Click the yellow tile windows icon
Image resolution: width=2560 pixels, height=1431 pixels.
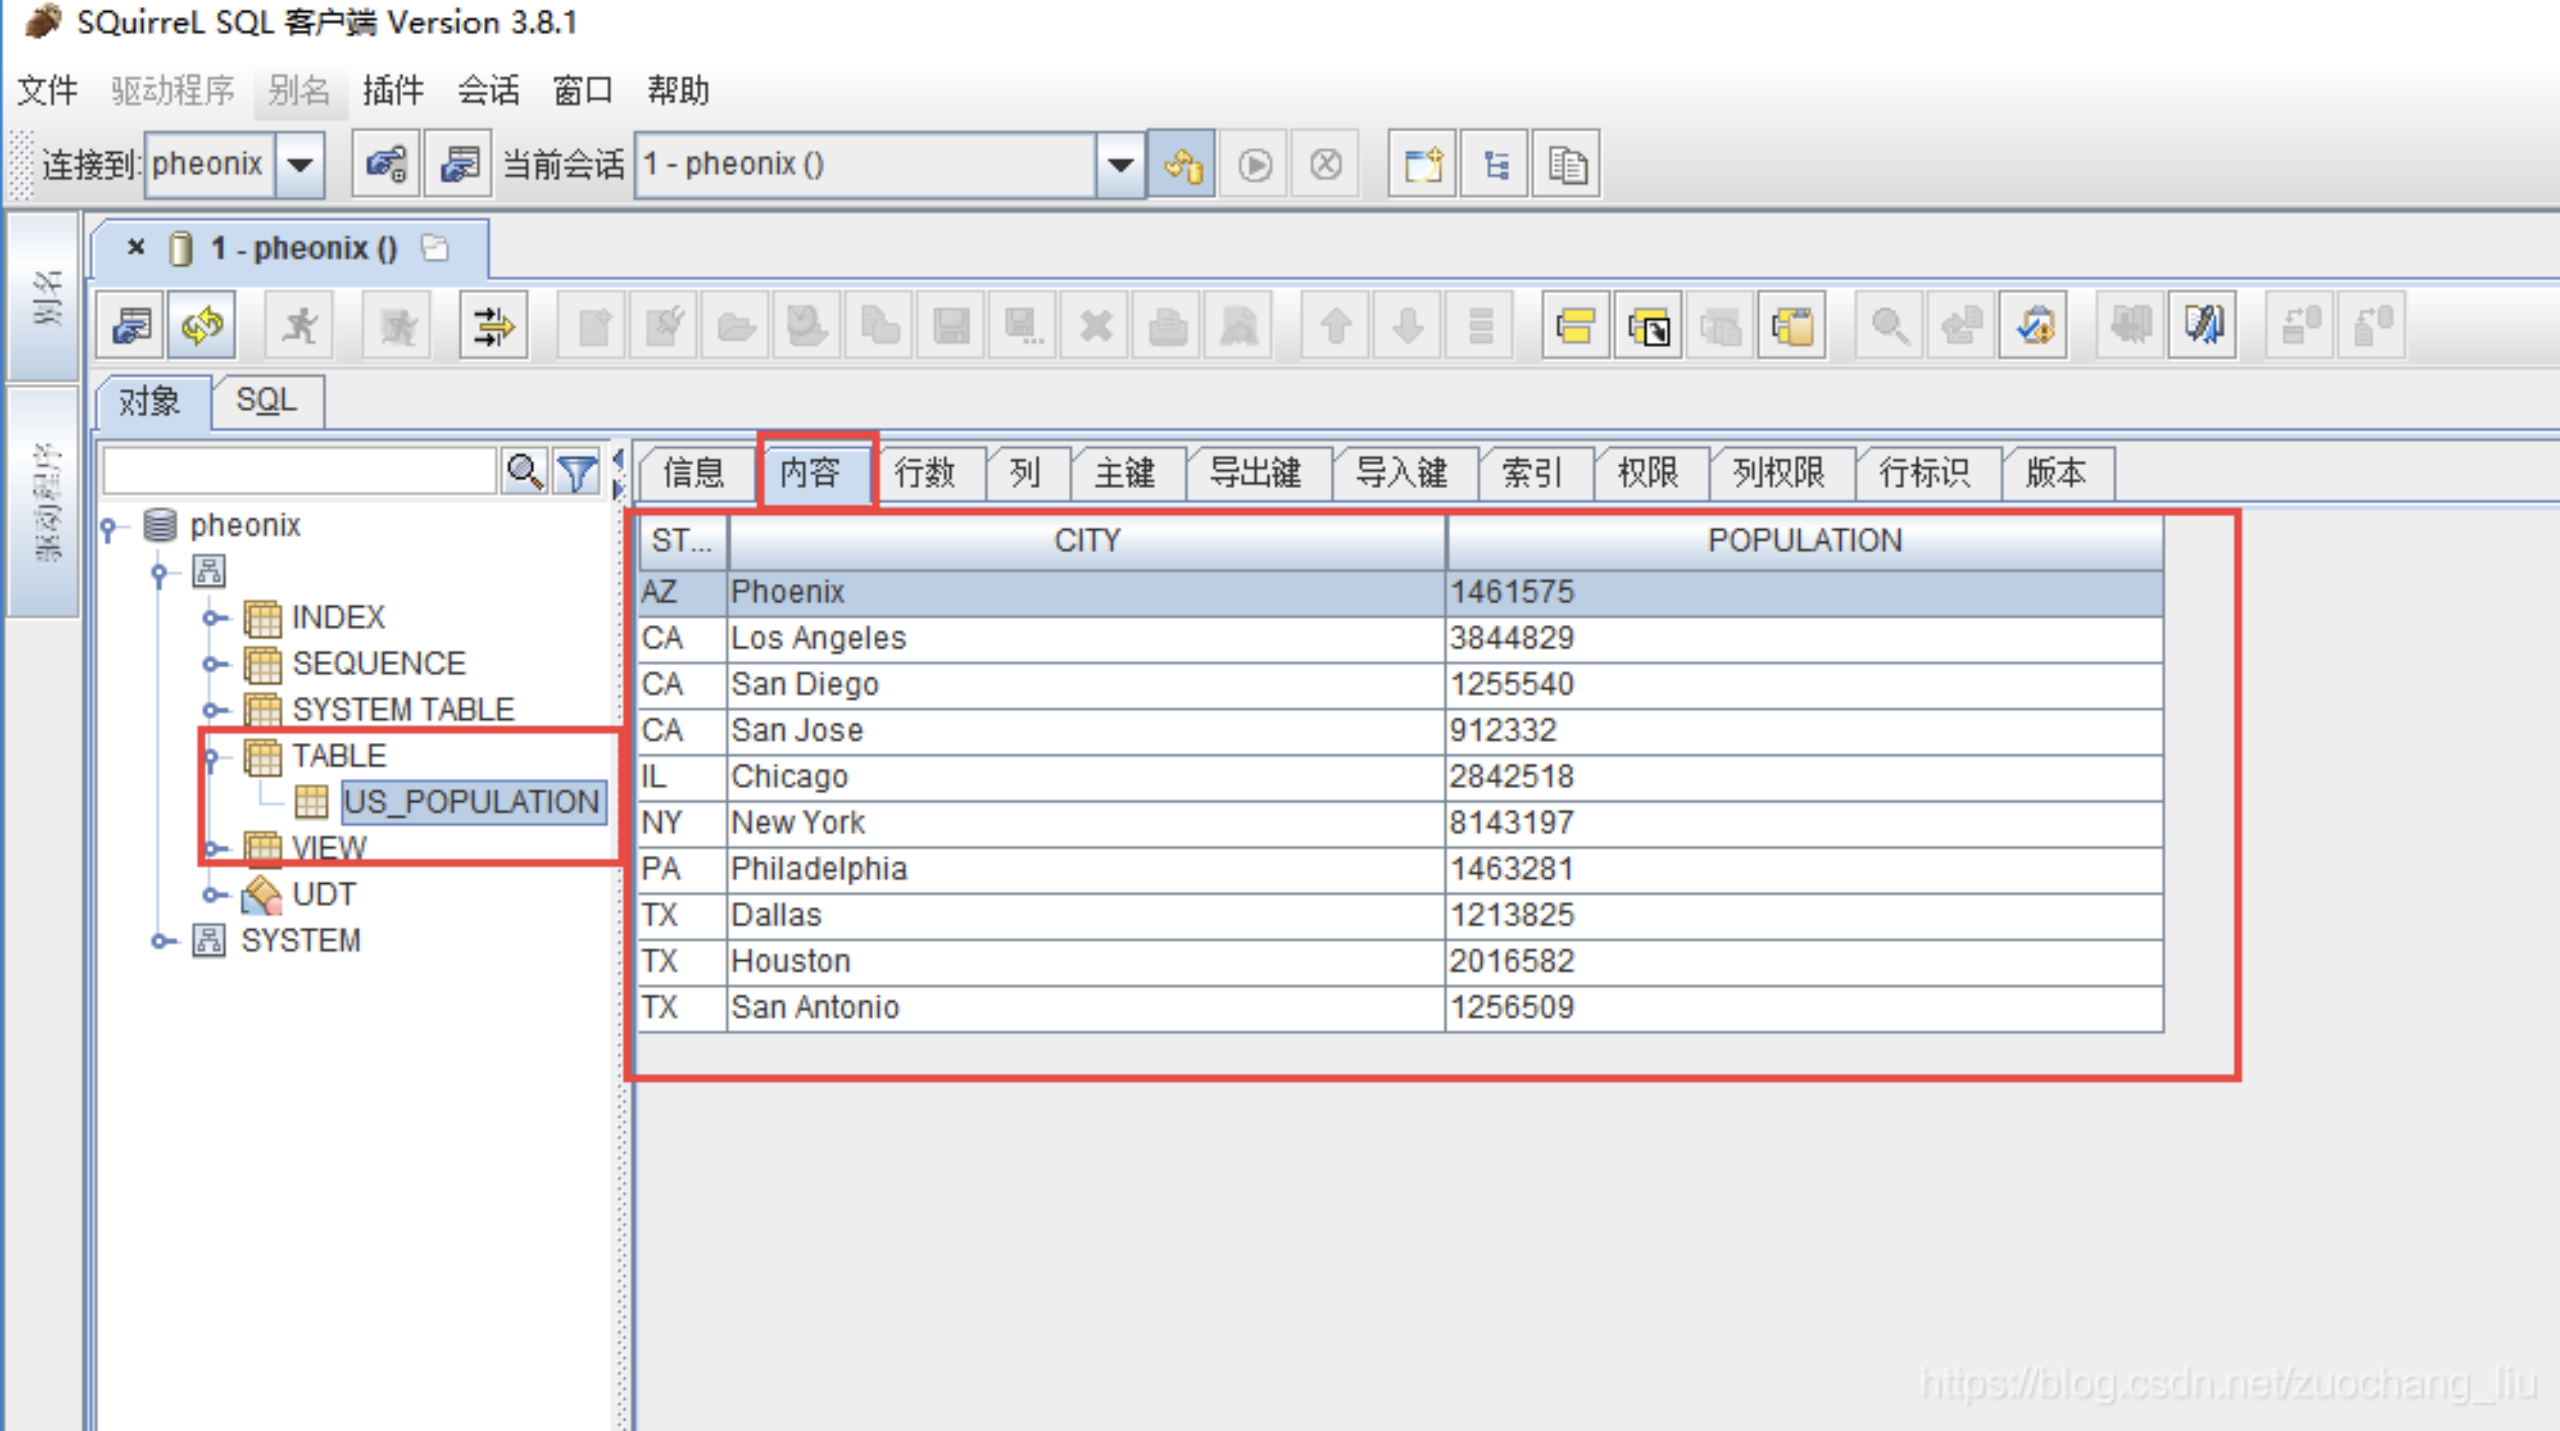click(x=1574, y=326)
